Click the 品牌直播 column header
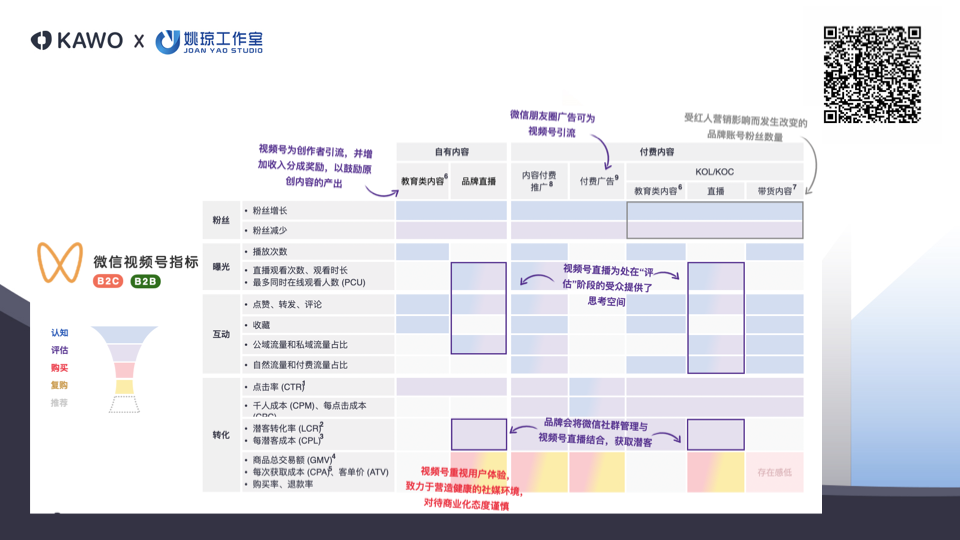960x540 pixels. pos(479,181)
